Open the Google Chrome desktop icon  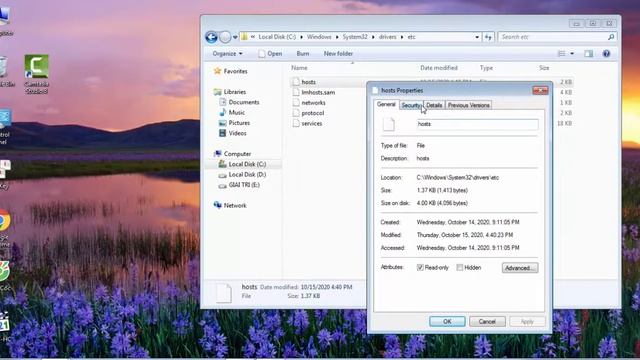[4, 221]
